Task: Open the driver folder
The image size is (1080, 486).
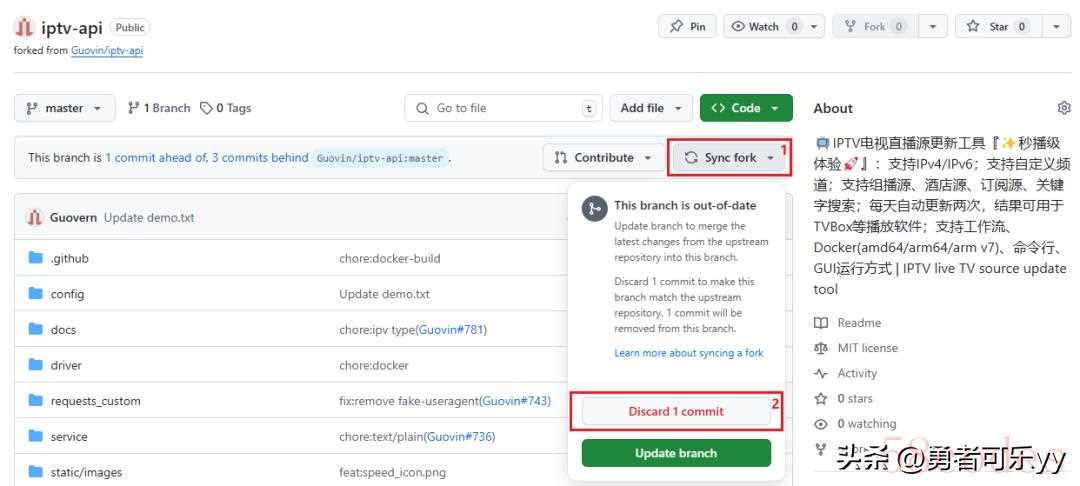Action: [x=65, y=366]
